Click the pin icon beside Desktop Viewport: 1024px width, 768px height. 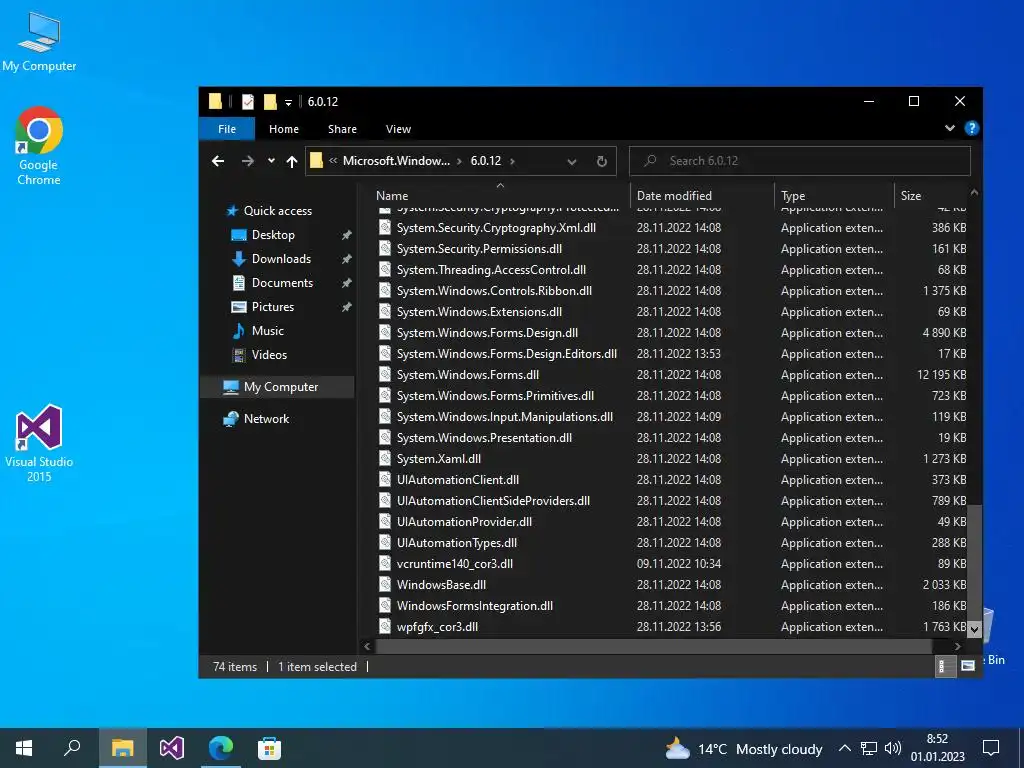coord(346,234)
